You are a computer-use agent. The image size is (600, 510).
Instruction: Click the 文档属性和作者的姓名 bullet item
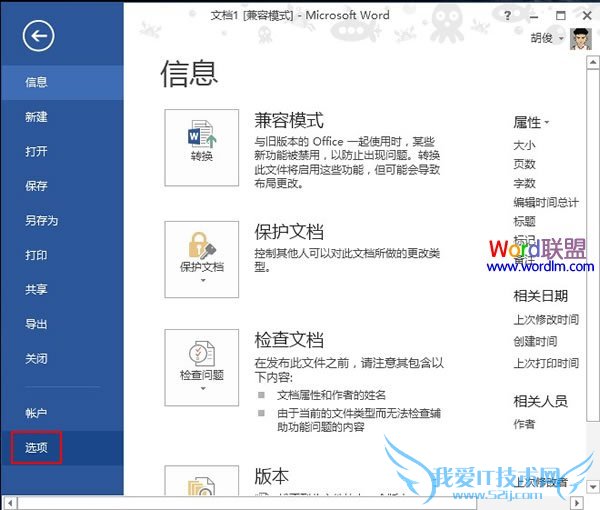click(331, 395)
